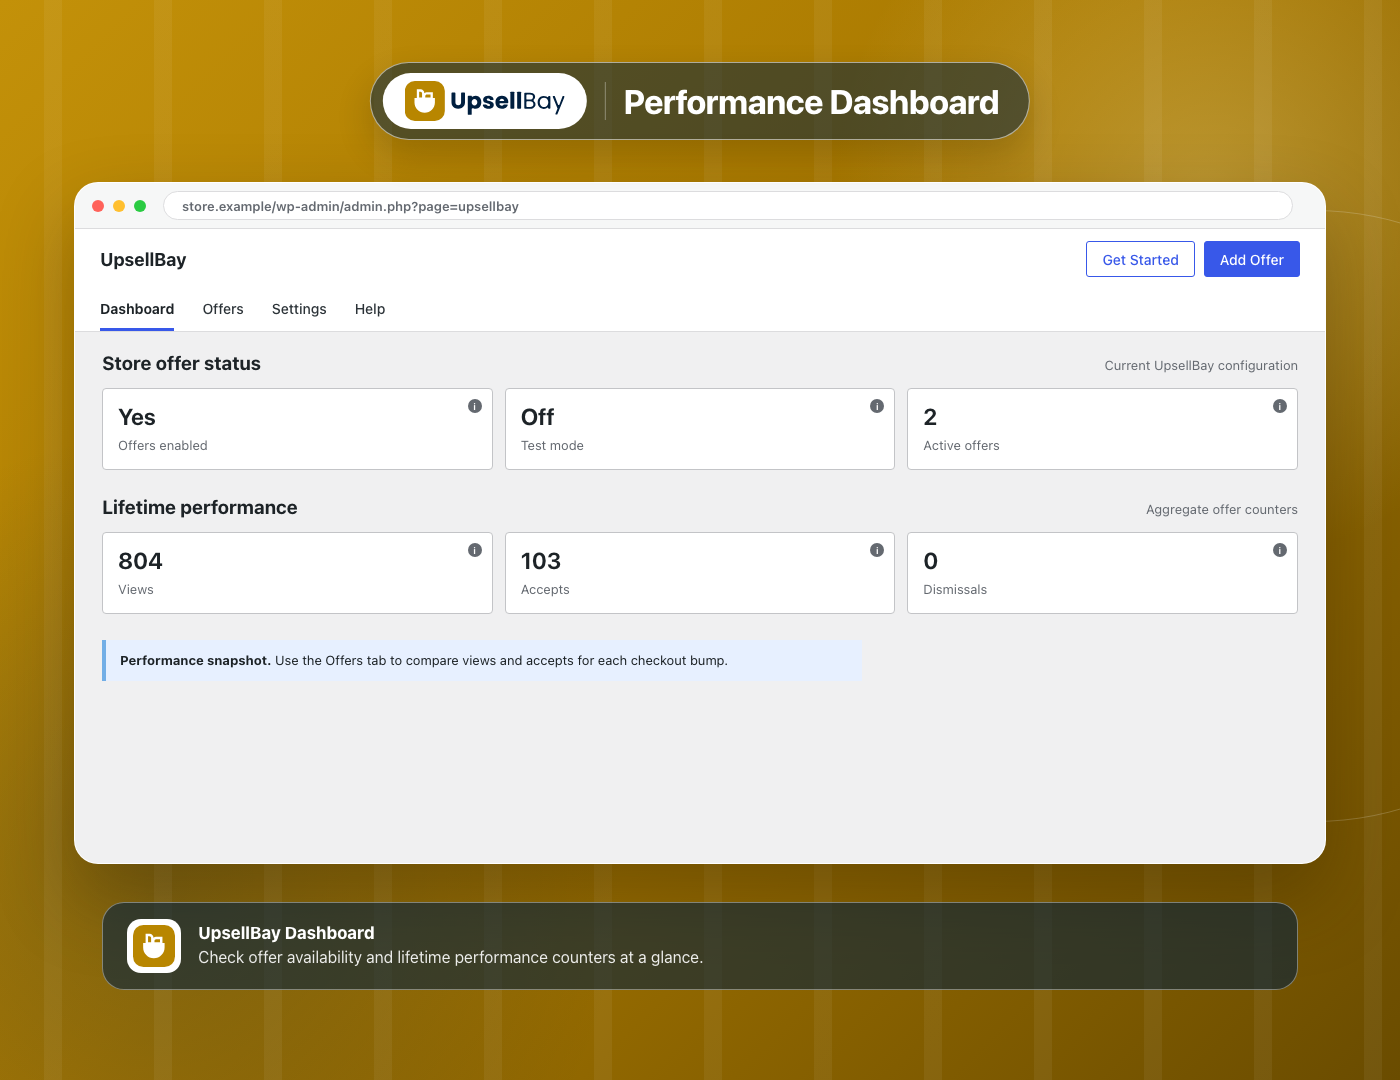
Task: Click info icon on Views card
Action: [475, 550]
